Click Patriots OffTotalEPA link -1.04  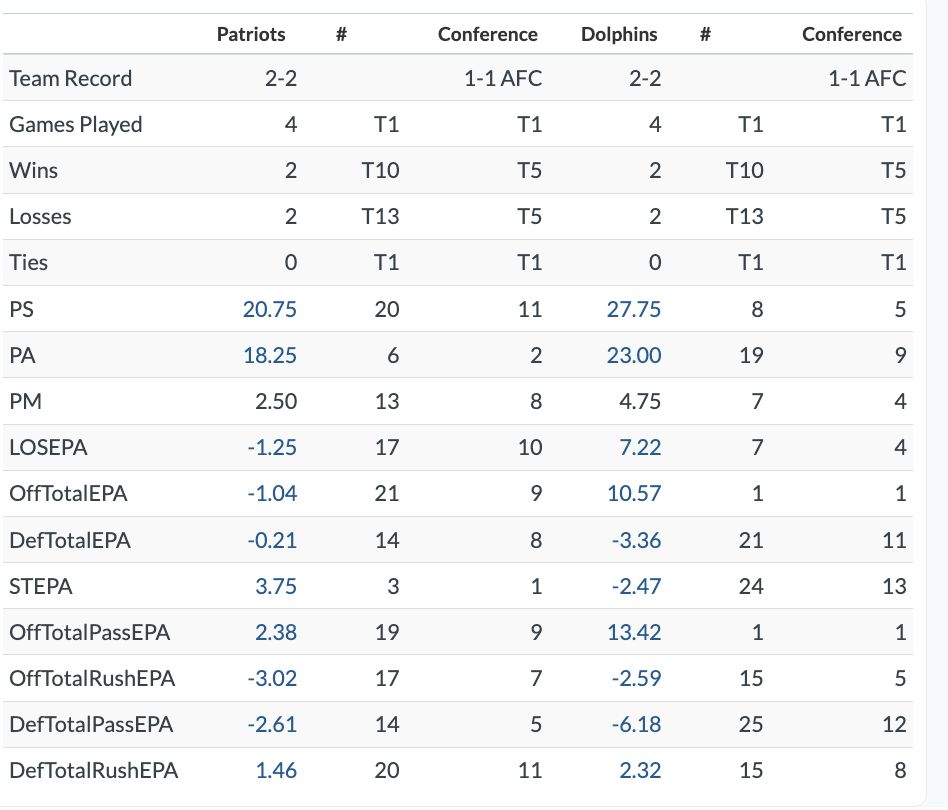point(272,493)
